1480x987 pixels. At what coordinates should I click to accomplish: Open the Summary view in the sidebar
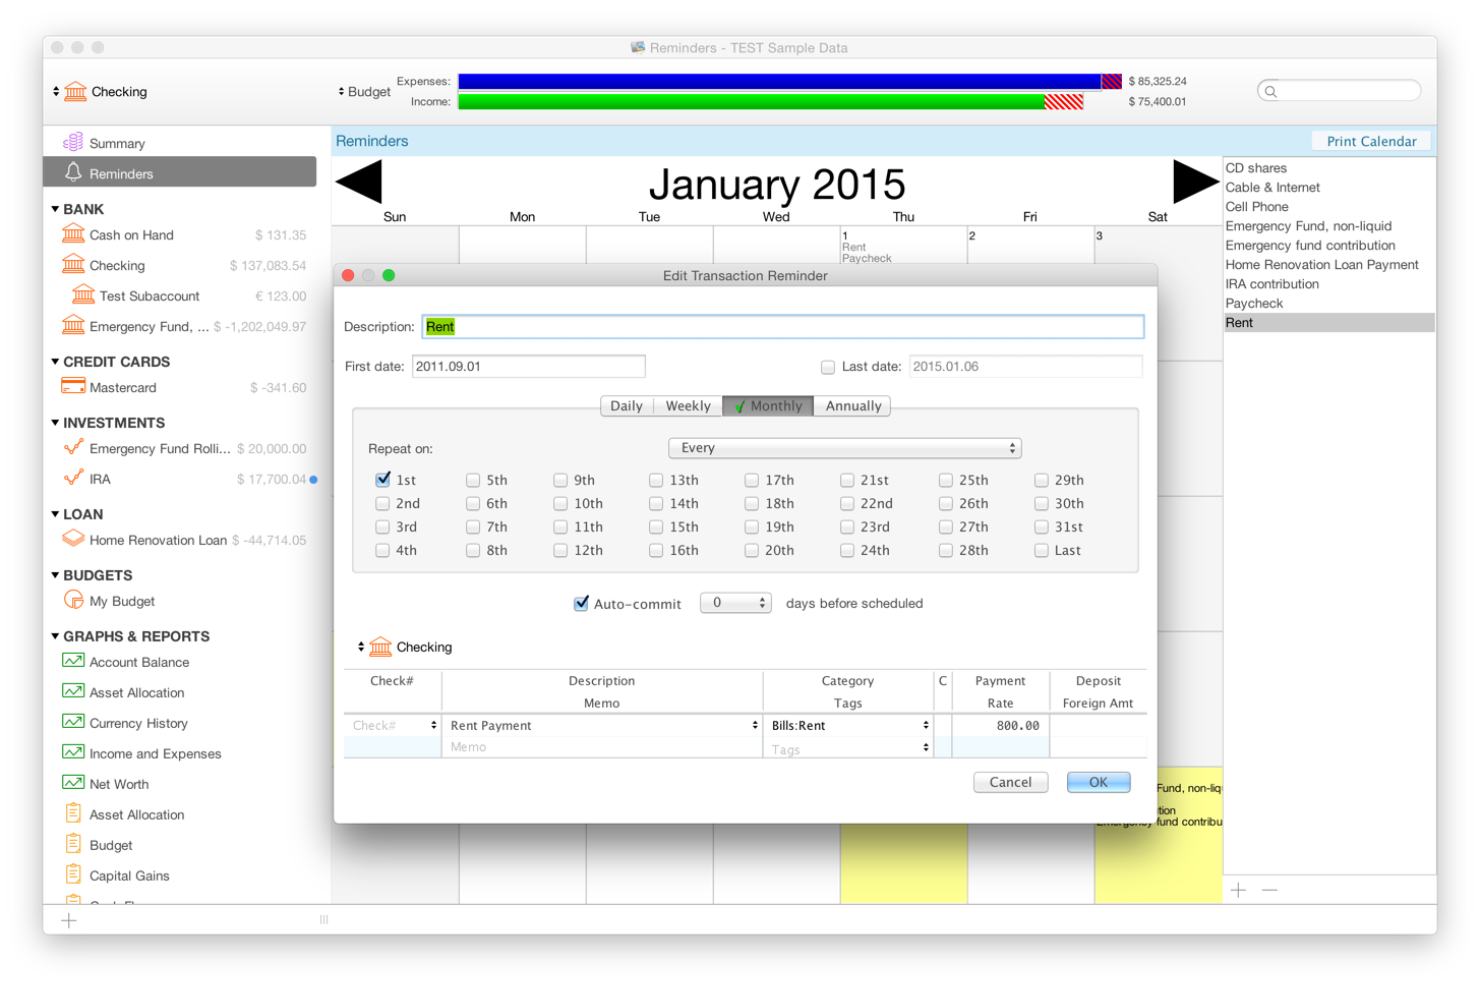pos(73,142)
